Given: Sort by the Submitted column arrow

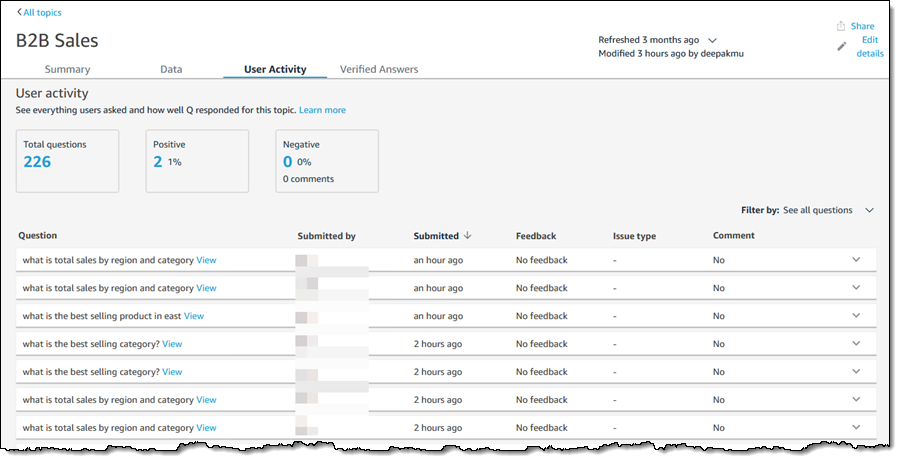Looking at the screenshot, I should [x=467, y=235].
